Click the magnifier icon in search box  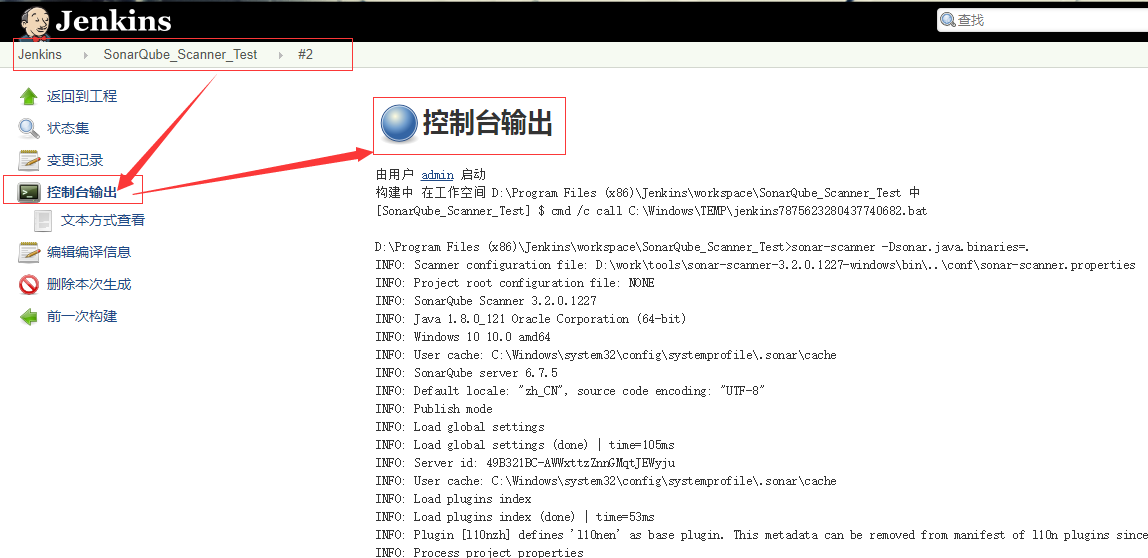948,21
